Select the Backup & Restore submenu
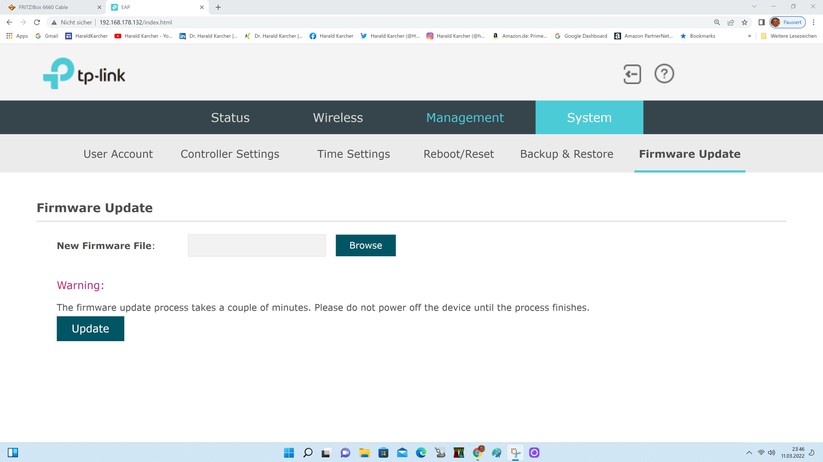Image resolution: width=823 pixels, height=462 pixels. tap(566, 154)
